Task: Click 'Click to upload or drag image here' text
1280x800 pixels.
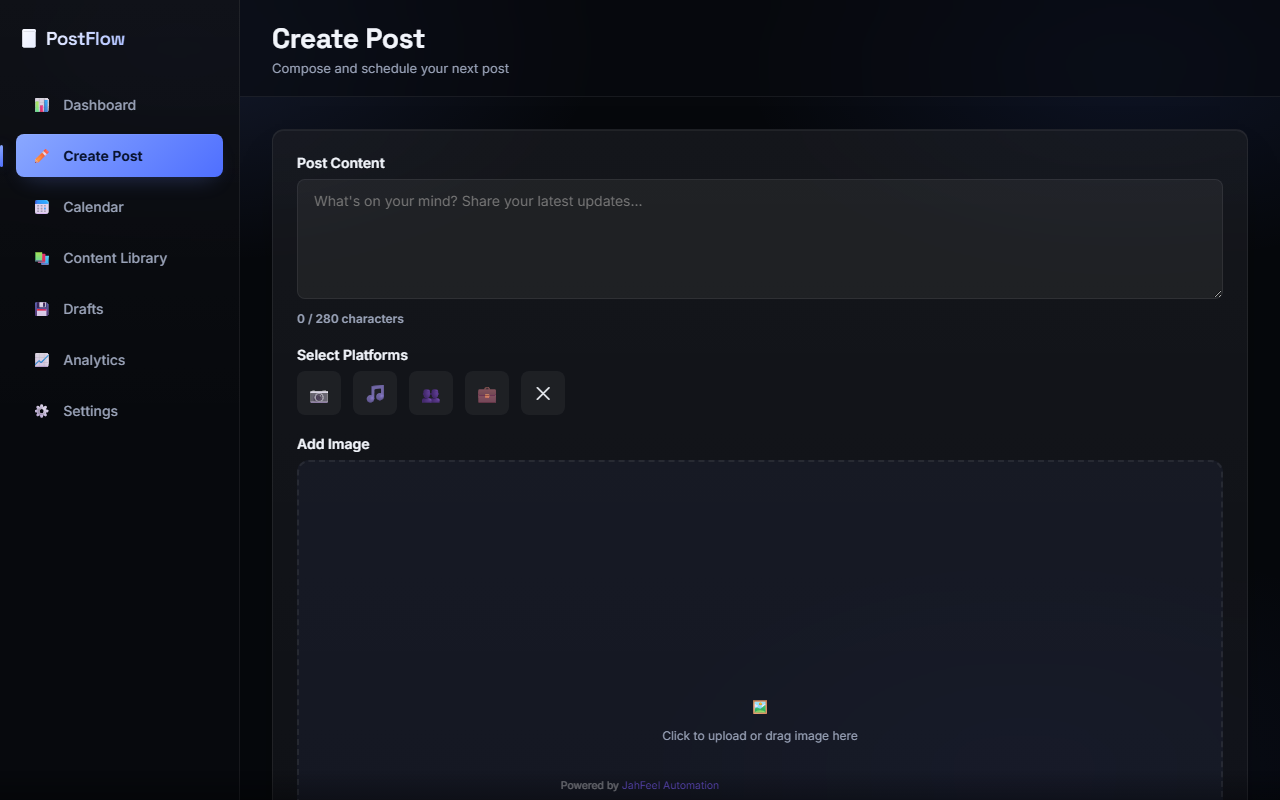Action: point(760,736)
